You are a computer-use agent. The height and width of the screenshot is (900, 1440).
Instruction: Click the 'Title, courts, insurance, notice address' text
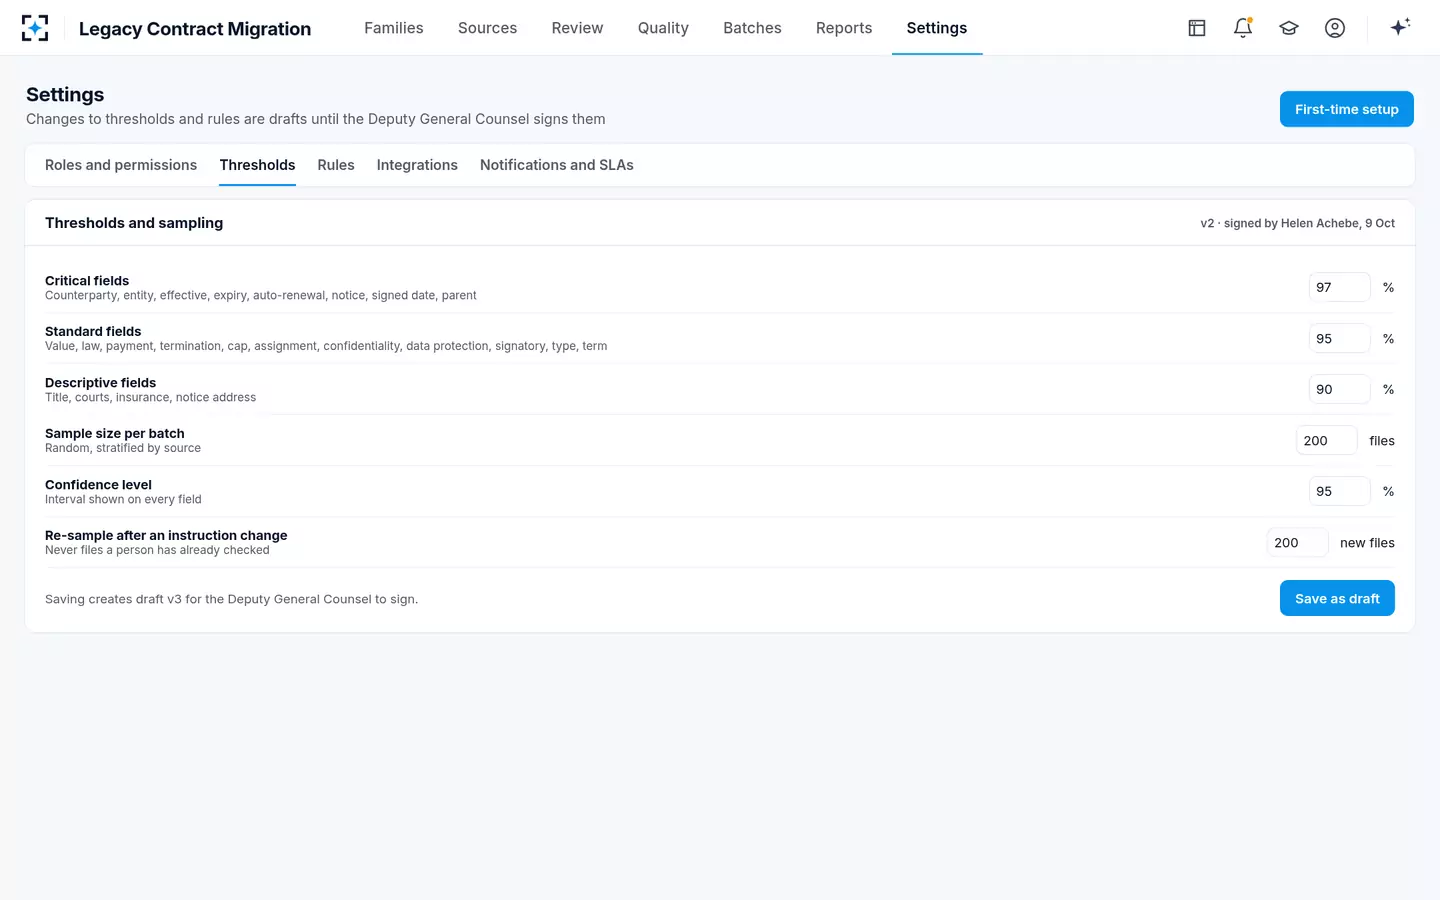coord(150,397)
